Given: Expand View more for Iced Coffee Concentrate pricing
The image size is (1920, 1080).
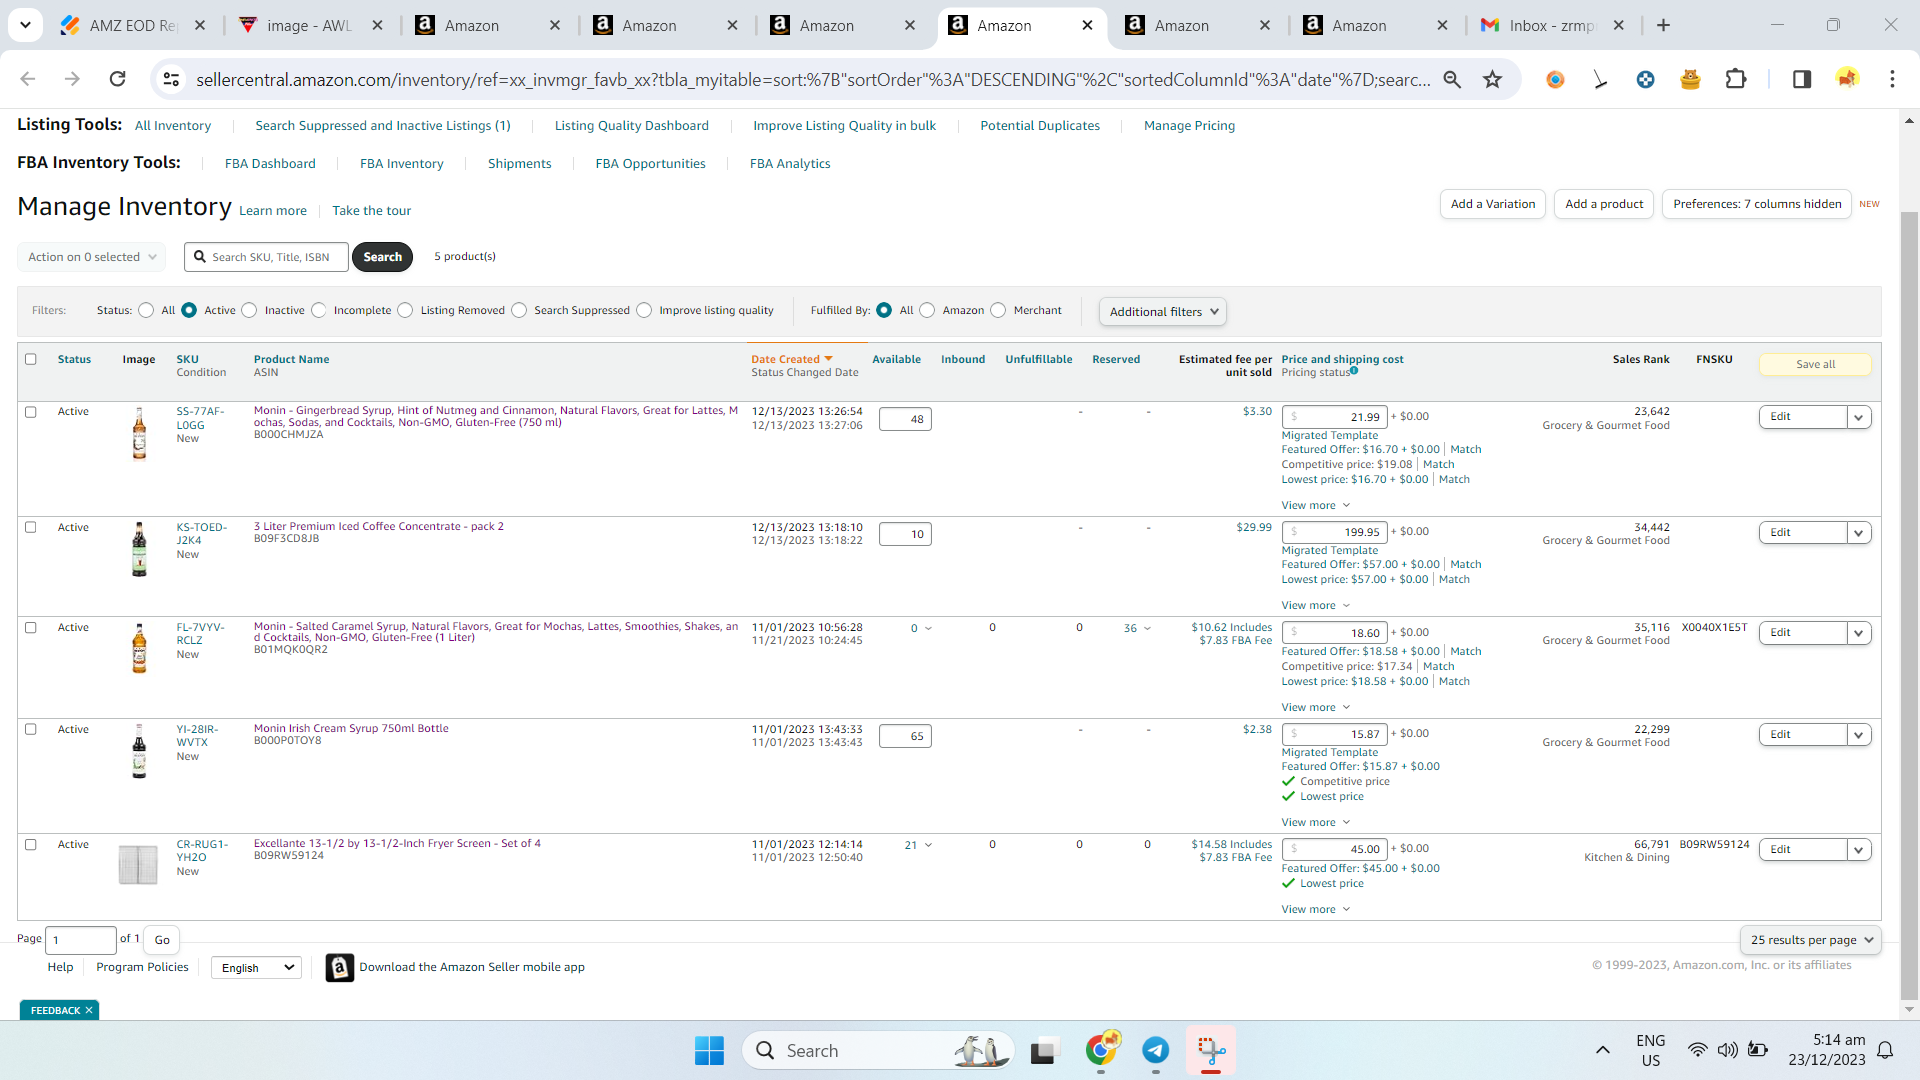Looking at the screenshot, I should (1316, 606).
